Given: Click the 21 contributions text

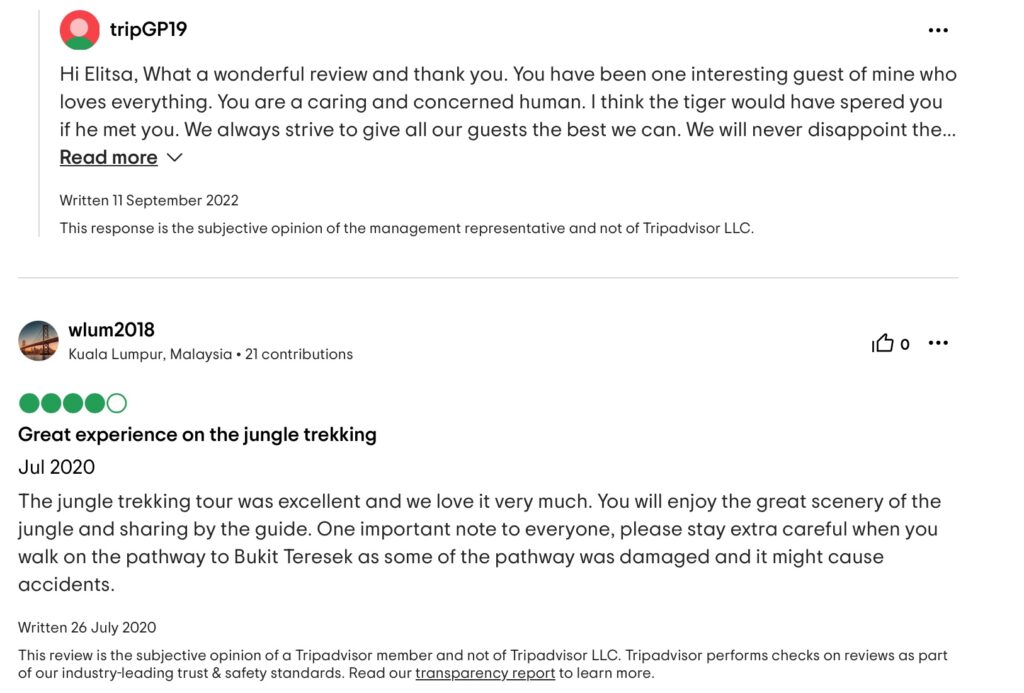Looking at the screenshot, I should (298, 354).
